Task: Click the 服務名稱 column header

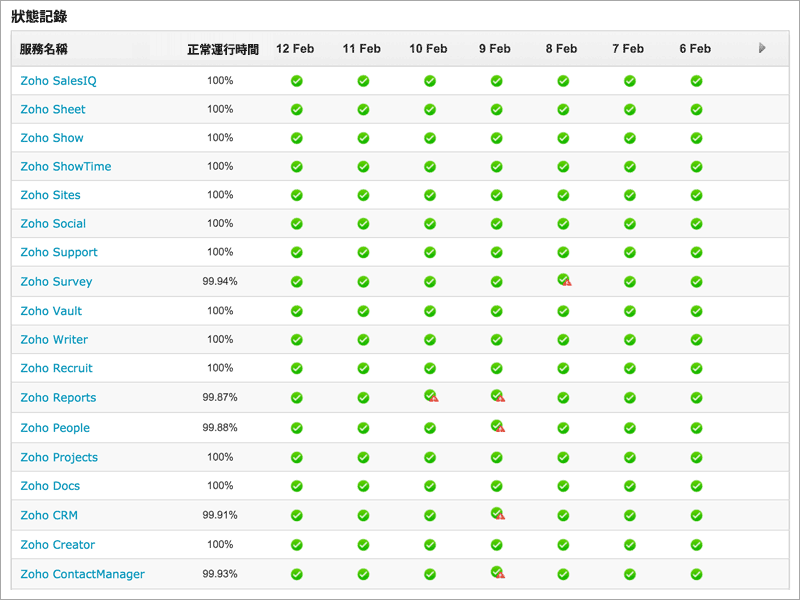Action: click(43, 49)
